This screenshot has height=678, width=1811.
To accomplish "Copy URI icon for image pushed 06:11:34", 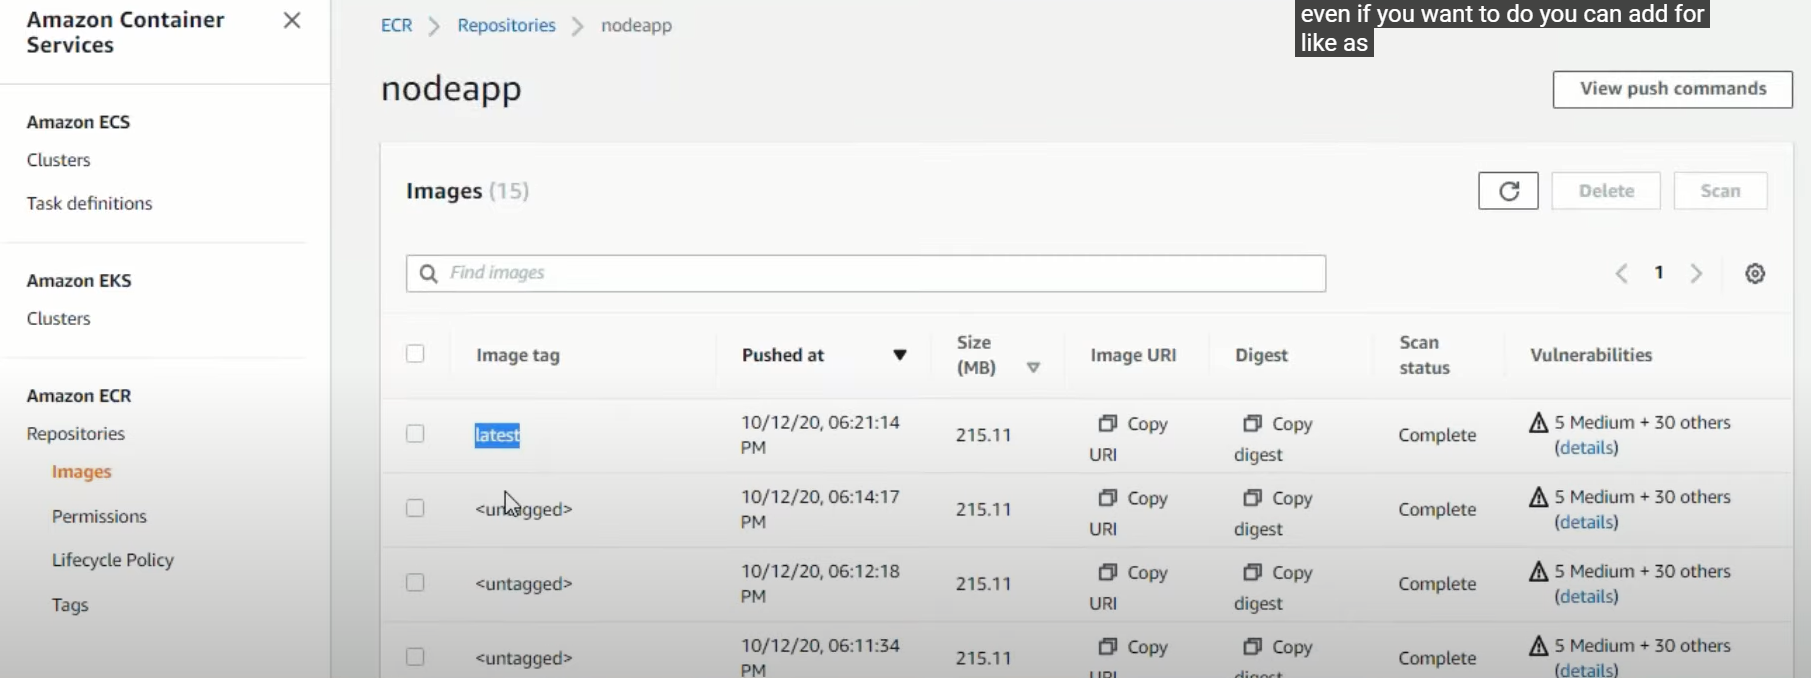I will tap(1107, 646).
